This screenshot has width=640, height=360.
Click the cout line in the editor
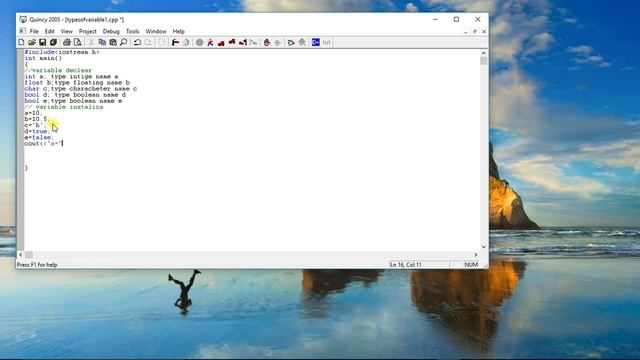tap(44, 144)
